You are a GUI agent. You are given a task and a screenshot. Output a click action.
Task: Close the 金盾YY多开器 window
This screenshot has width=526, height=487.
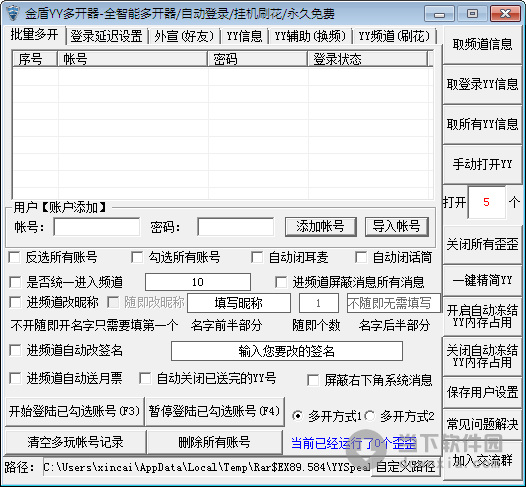coord(506,14)
